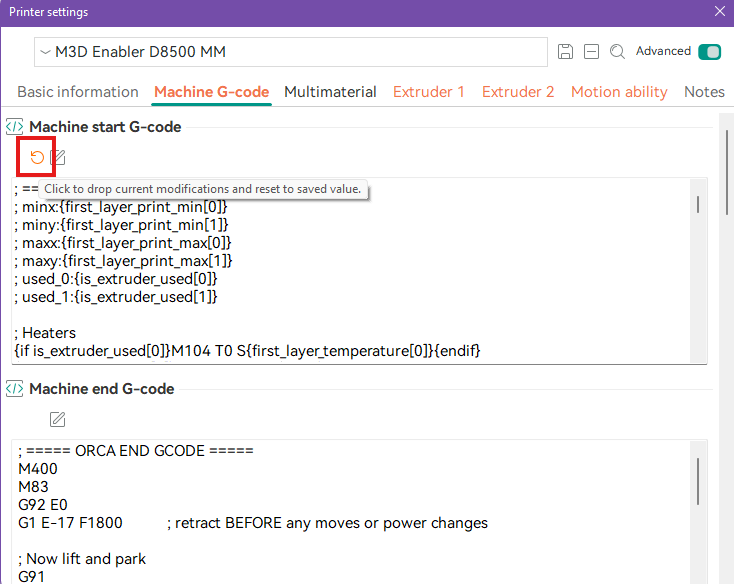Select the Notes tab
Screen dimensions: 734x584
[704, 92]
